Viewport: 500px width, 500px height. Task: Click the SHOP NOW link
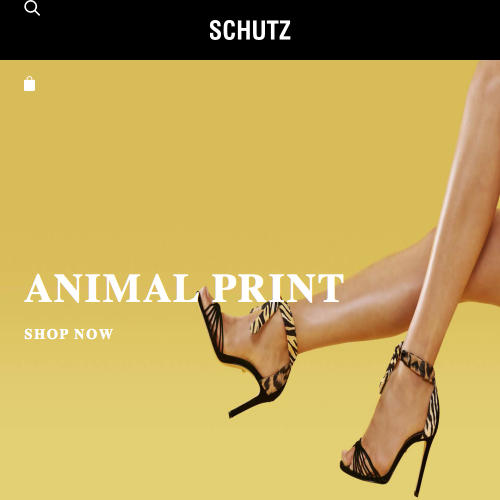coord(69,334)
